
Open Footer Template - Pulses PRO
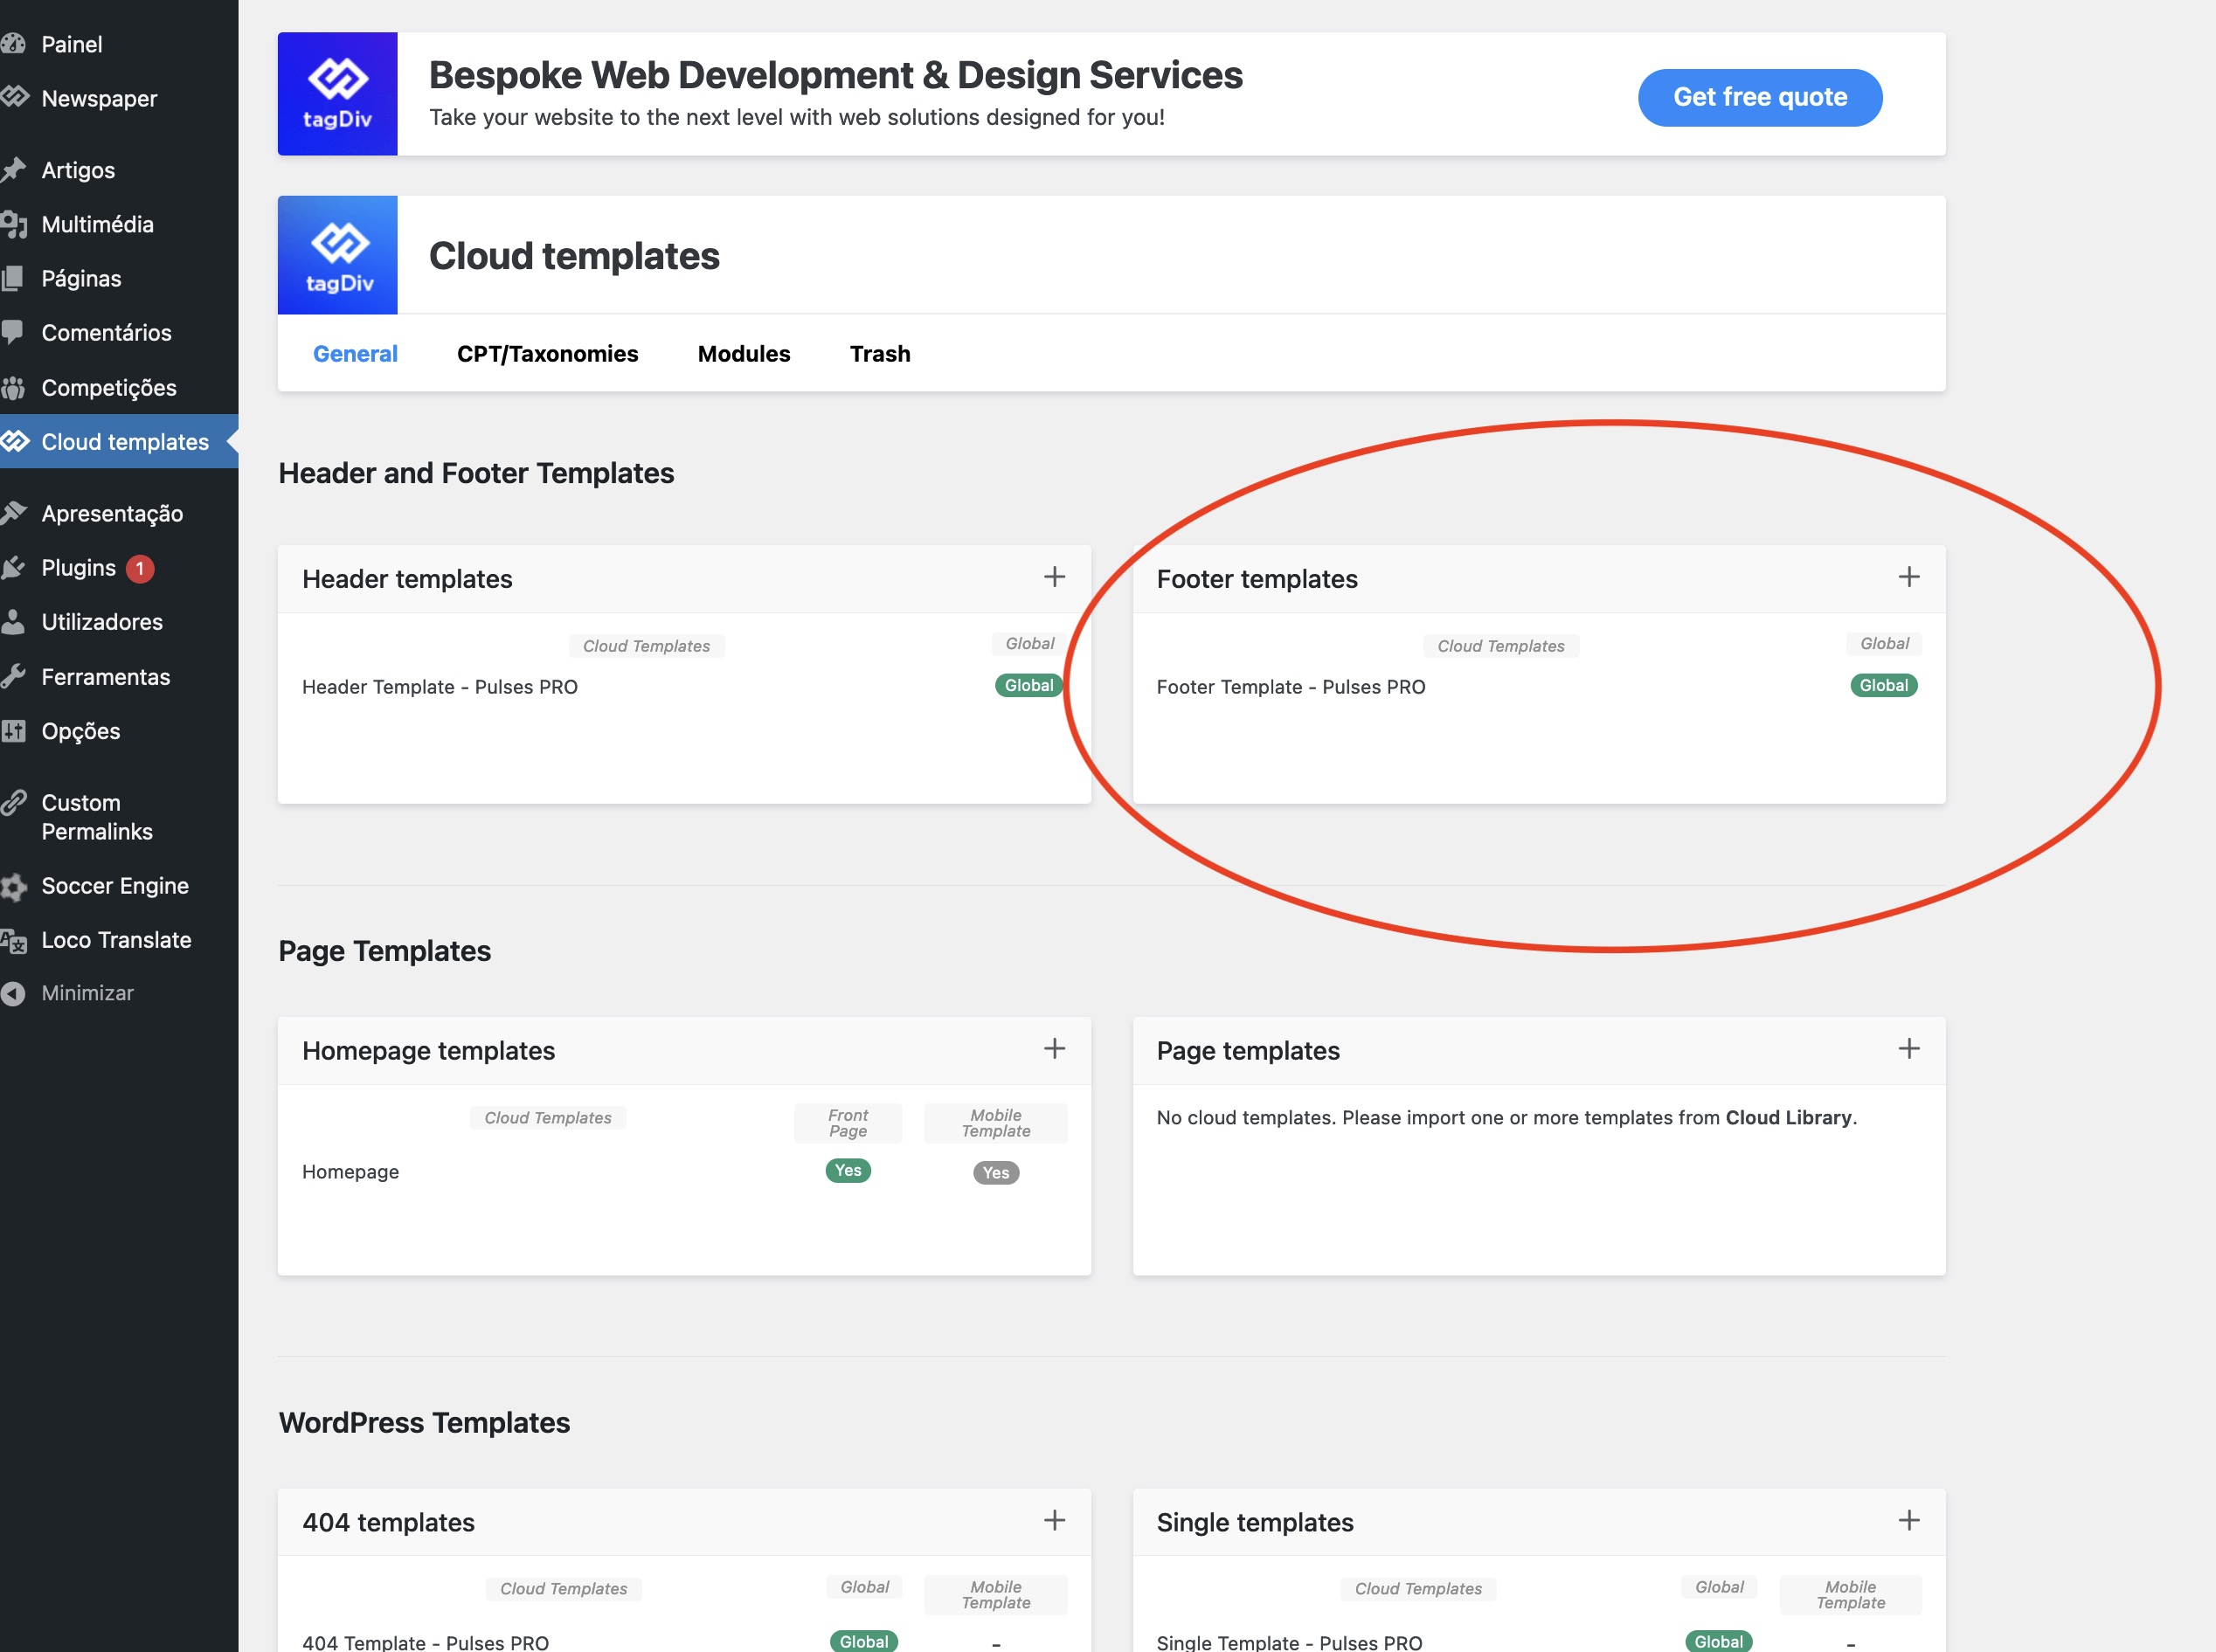pyautogui.click(x=1291, y=687)
